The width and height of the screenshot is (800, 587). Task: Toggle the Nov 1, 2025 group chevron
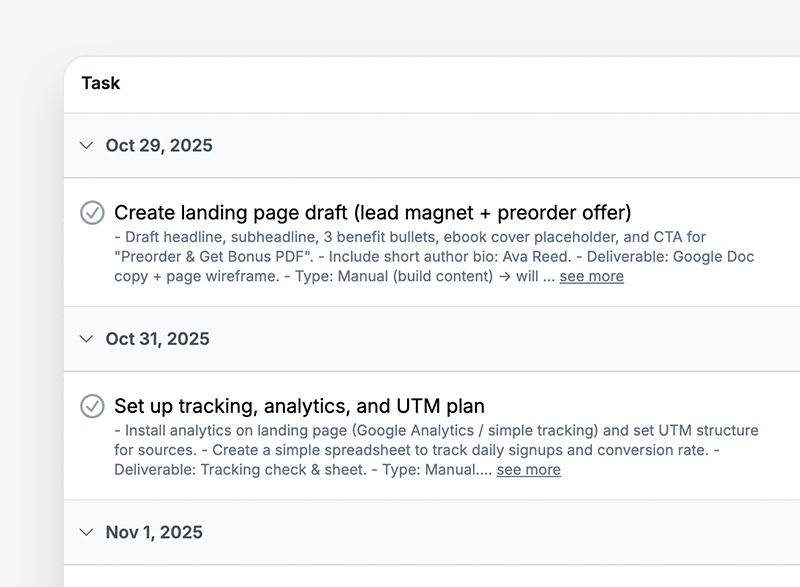point(86,532)
